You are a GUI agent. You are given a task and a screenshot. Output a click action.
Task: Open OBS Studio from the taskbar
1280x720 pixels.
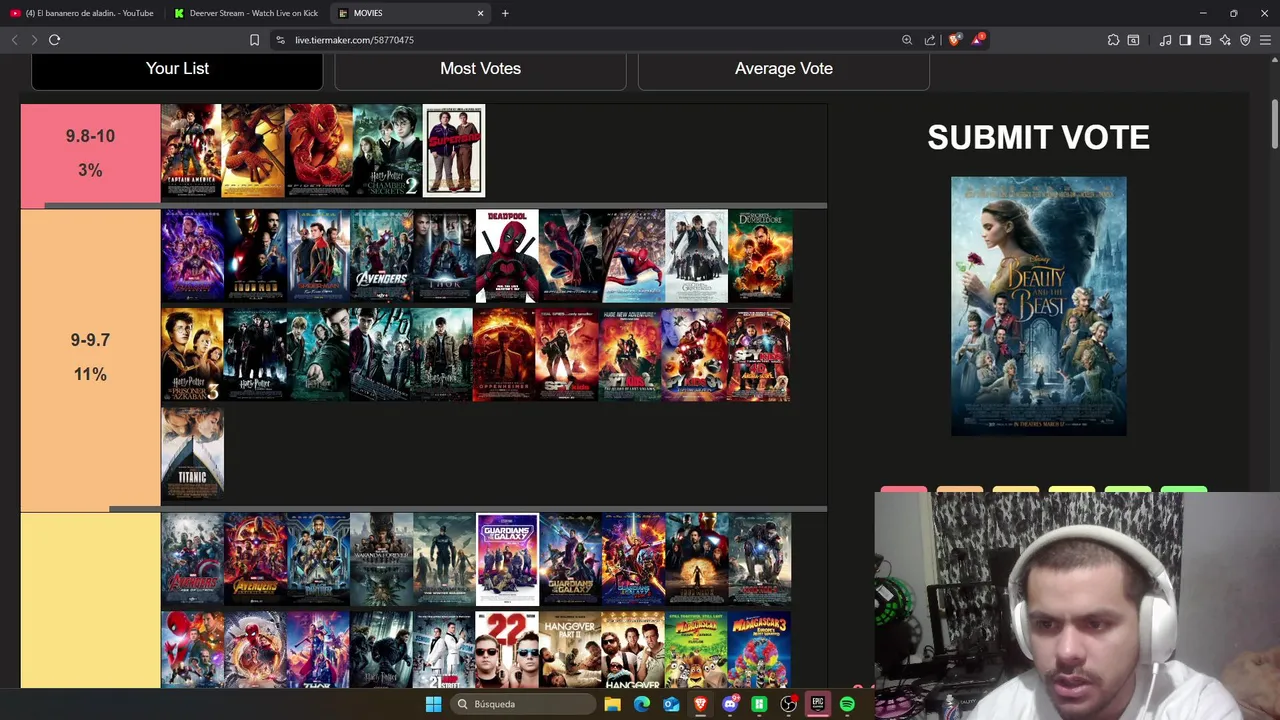[x=788, y=704]
